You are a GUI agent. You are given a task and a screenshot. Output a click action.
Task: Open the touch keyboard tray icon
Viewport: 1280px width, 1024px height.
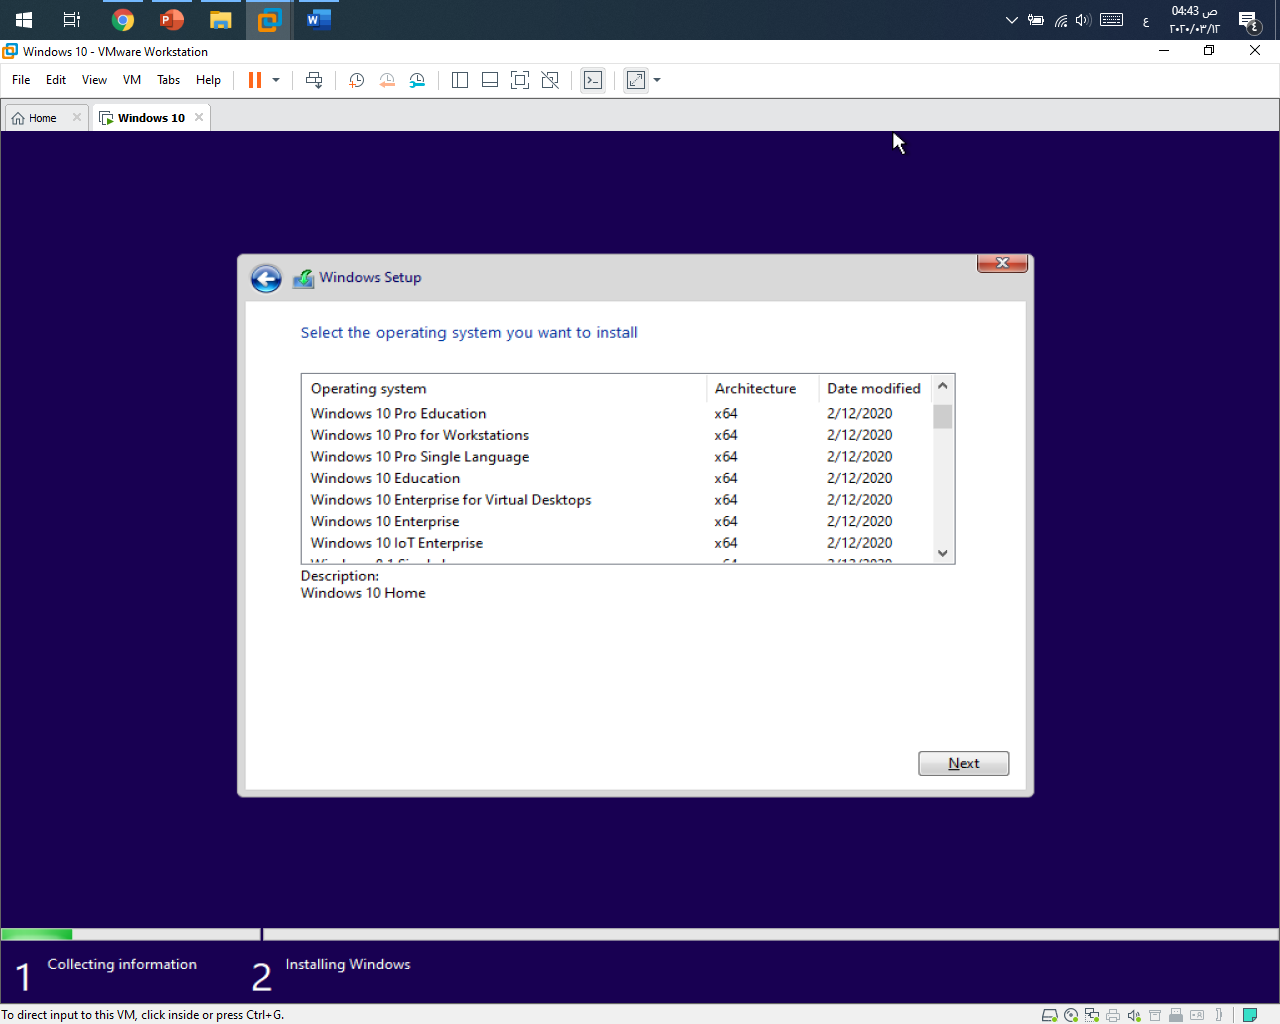1112,20
